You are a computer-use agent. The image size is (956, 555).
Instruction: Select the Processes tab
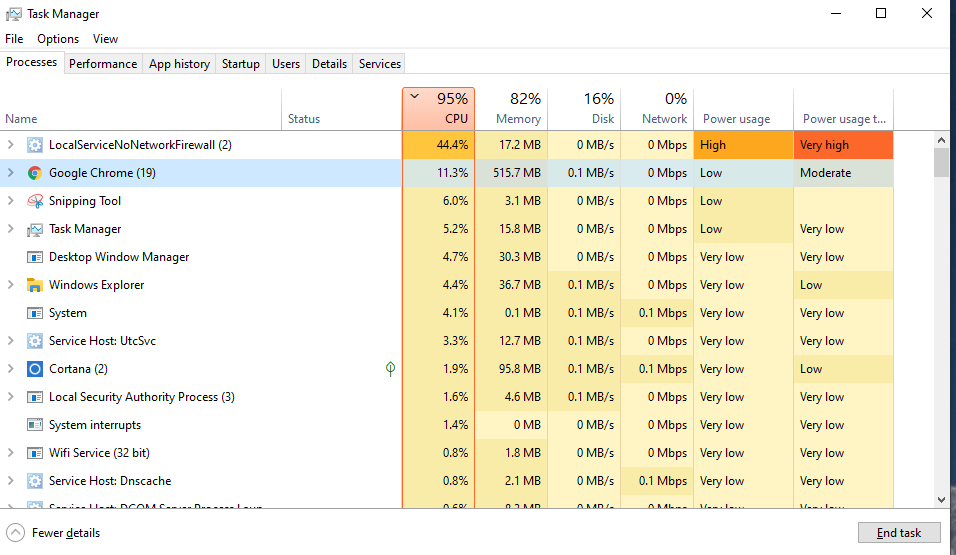[32, 62]
